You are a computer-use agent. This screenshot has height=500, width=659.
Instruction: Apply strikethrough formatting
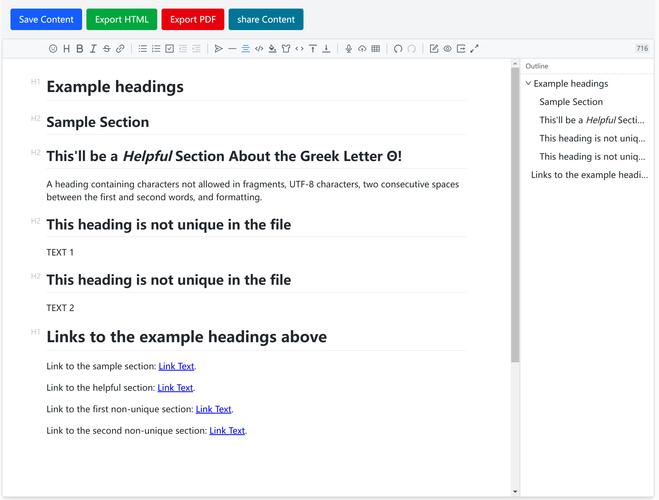[x=106, y=48]
